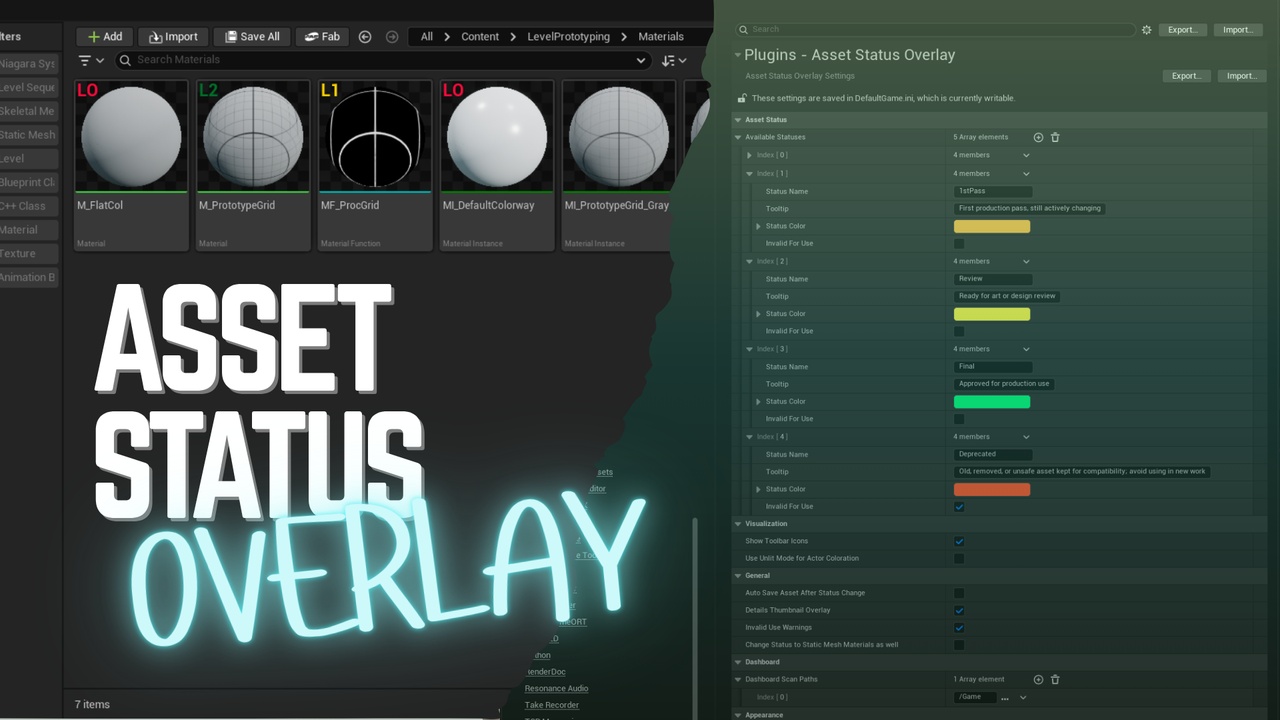The image size is (1280, 720).
Task: Open the content browser filter menu icon
Action: [91, 61]
